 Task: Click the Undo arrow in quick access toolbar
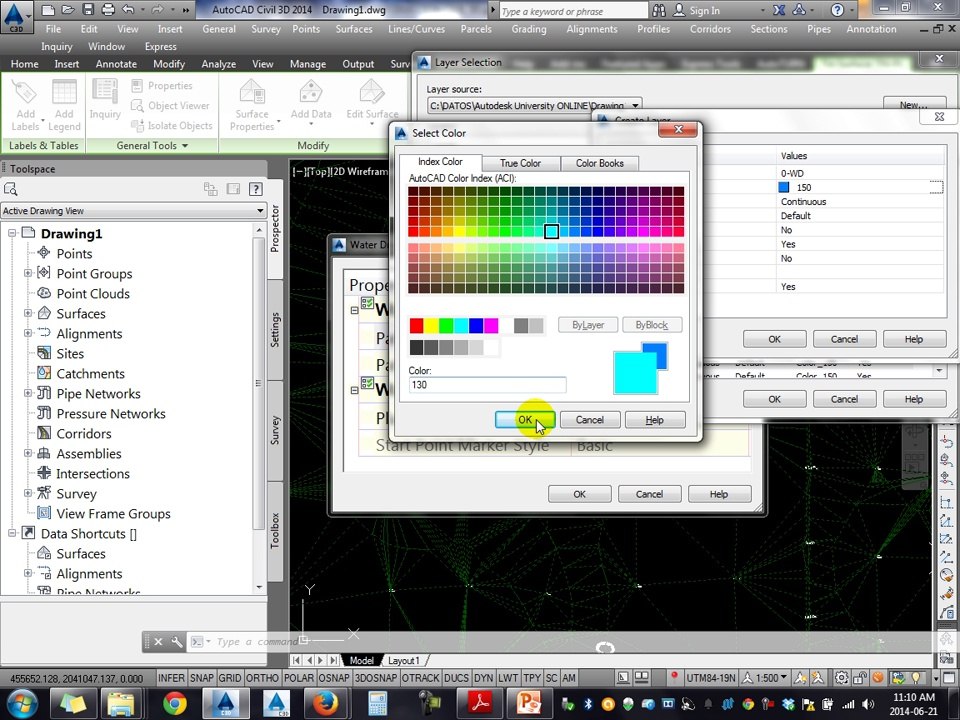pyautogui.click(x=128, y=10)
